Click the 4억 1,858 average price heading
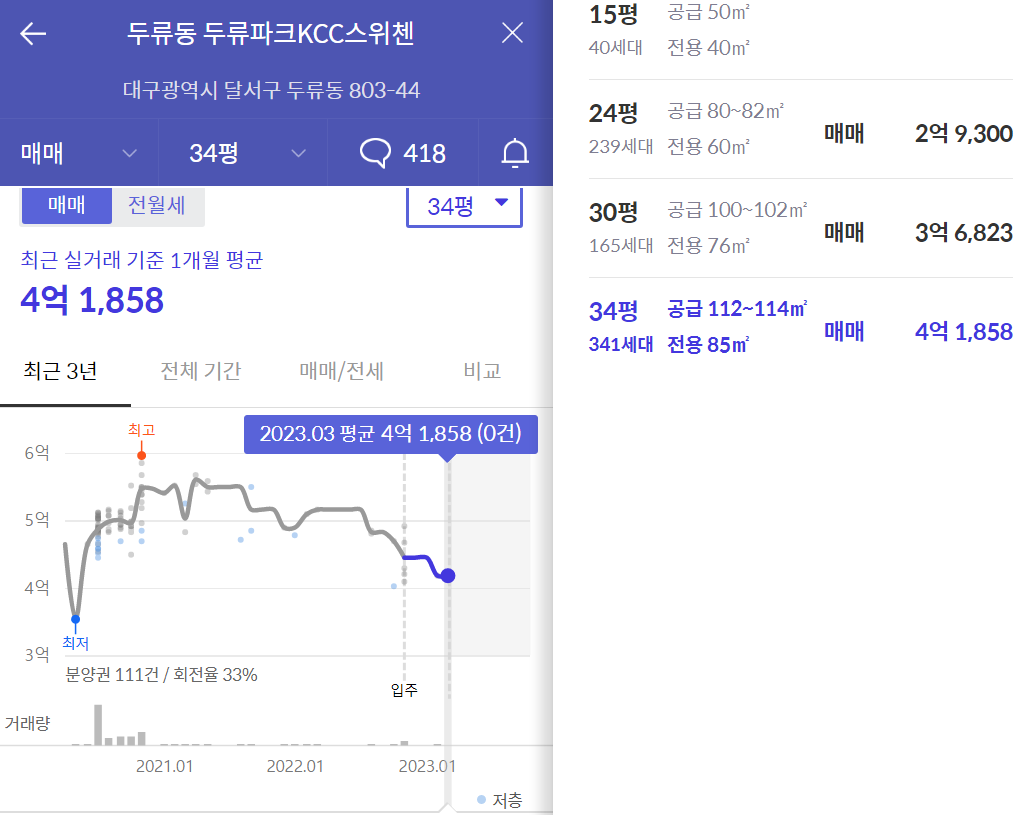Image resolution: width=1034 pixels, height=815 pixels. 92,300
